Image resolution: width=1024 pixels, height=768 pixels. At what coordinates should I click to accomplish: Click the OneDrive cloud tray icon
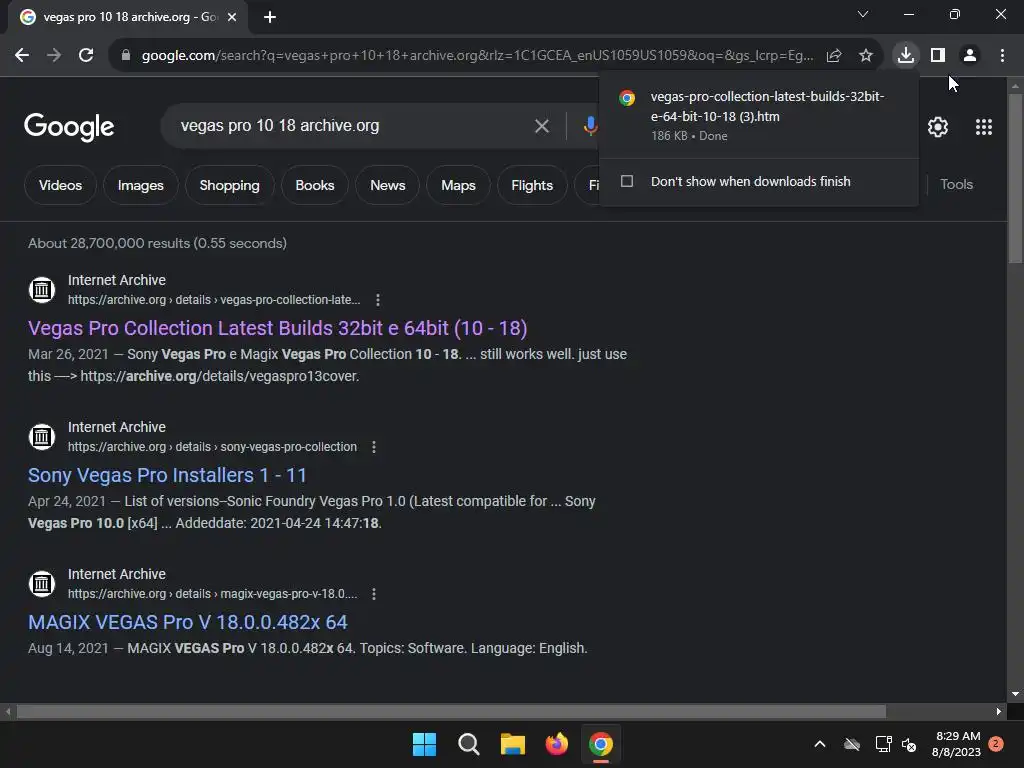pos(852,744)
